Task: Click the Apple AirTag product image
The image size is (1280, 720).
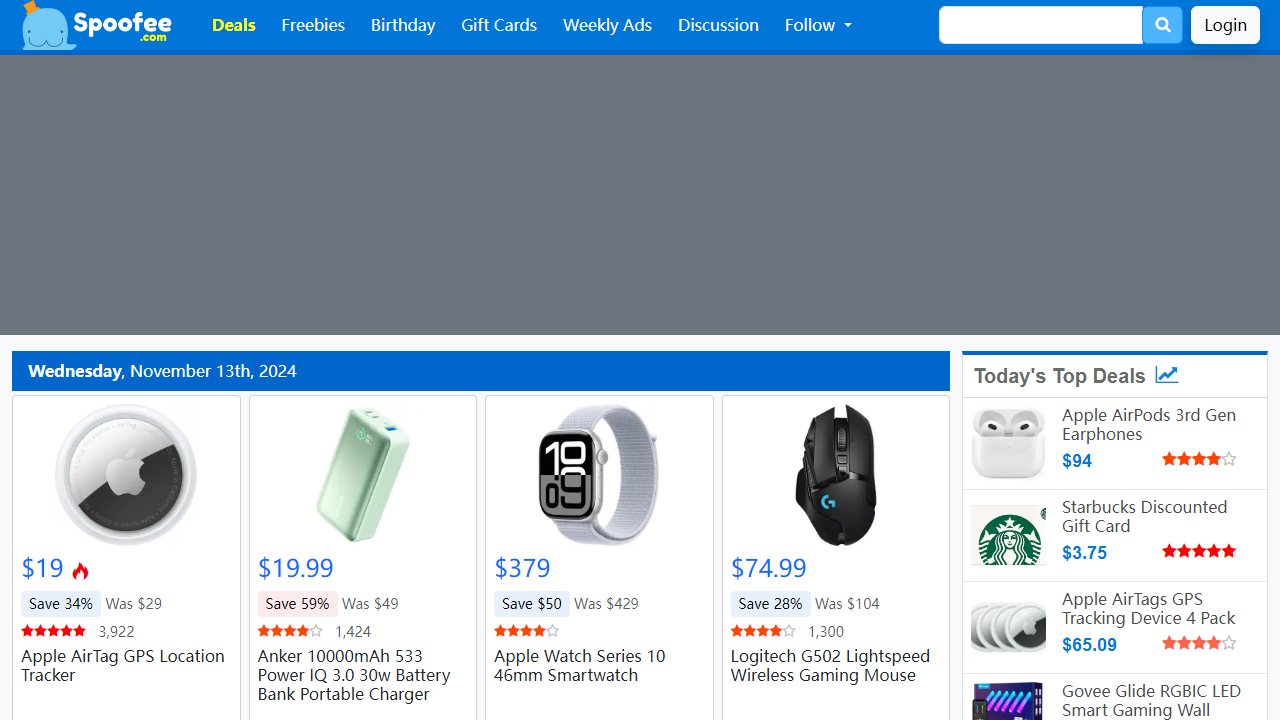Action: (x=126, y=475)
